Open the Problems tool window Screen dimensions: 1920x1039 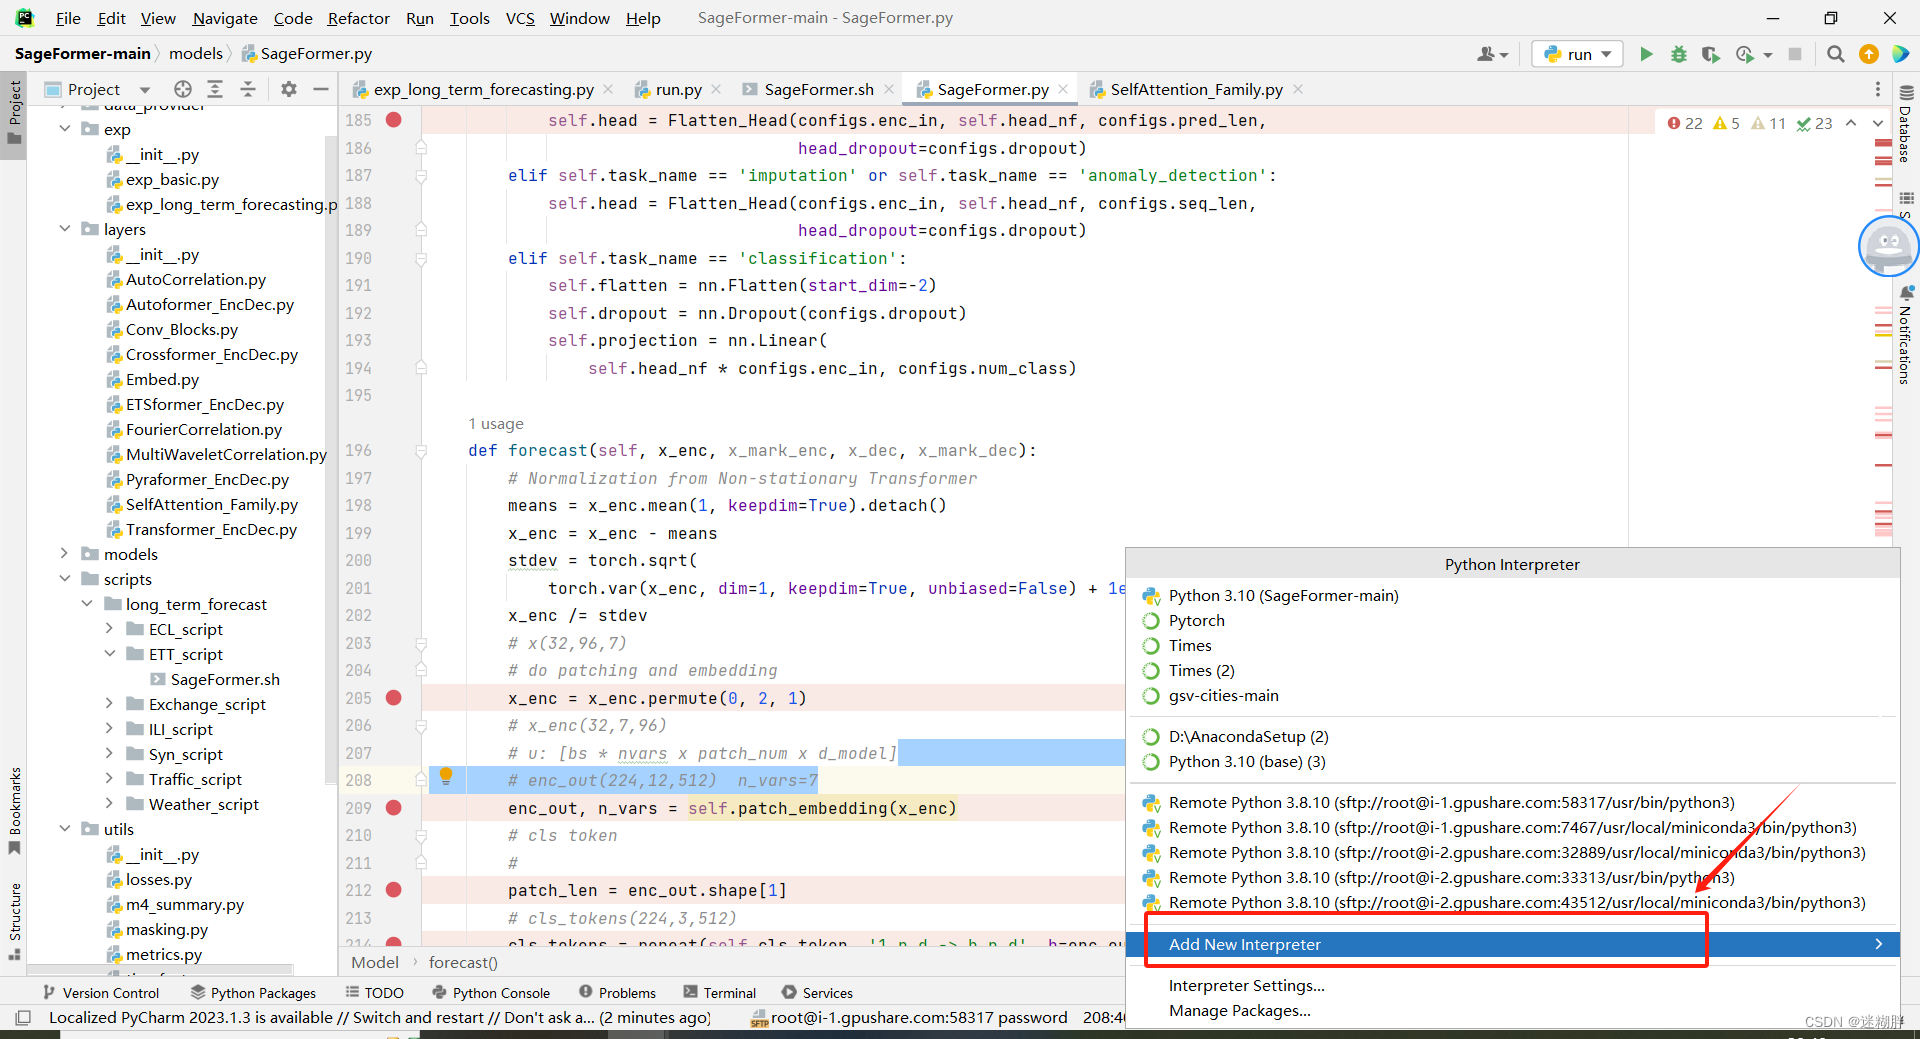tap(617, 993)
